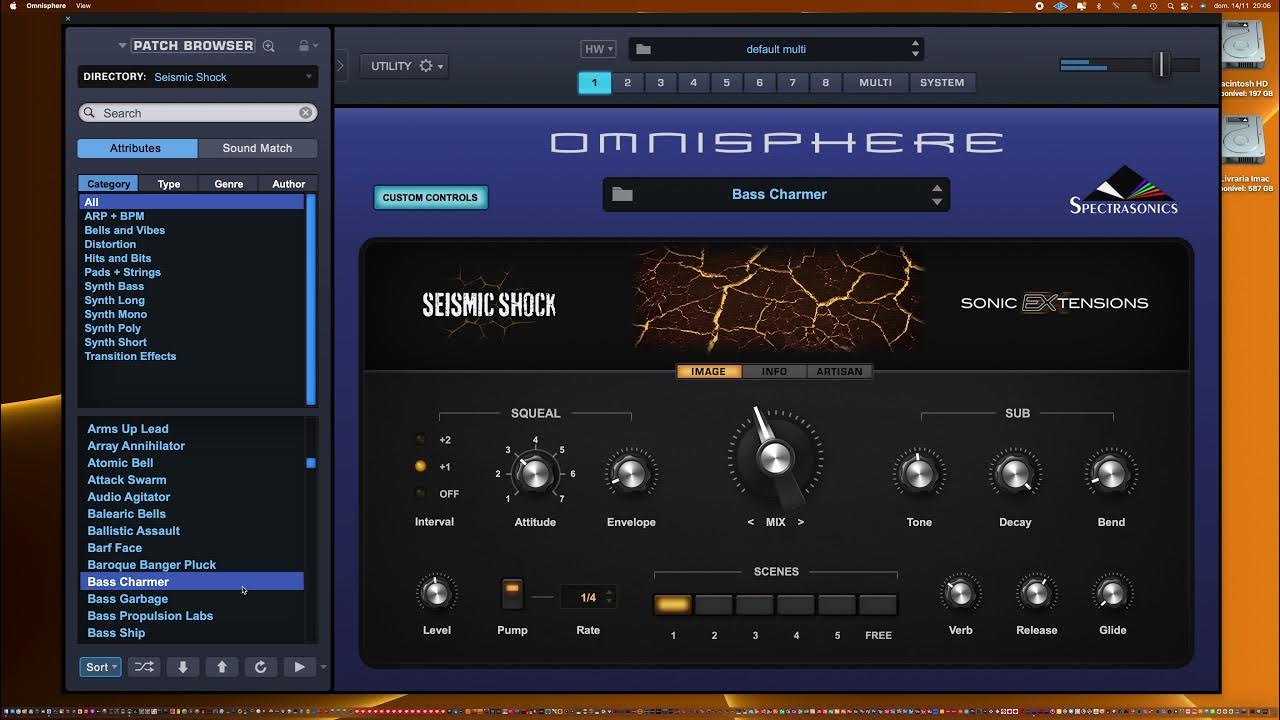The width and height of the screenshot is (1280, 720).
Task: Click the lock icon in Patch Browser header
Action: [304, 46]
